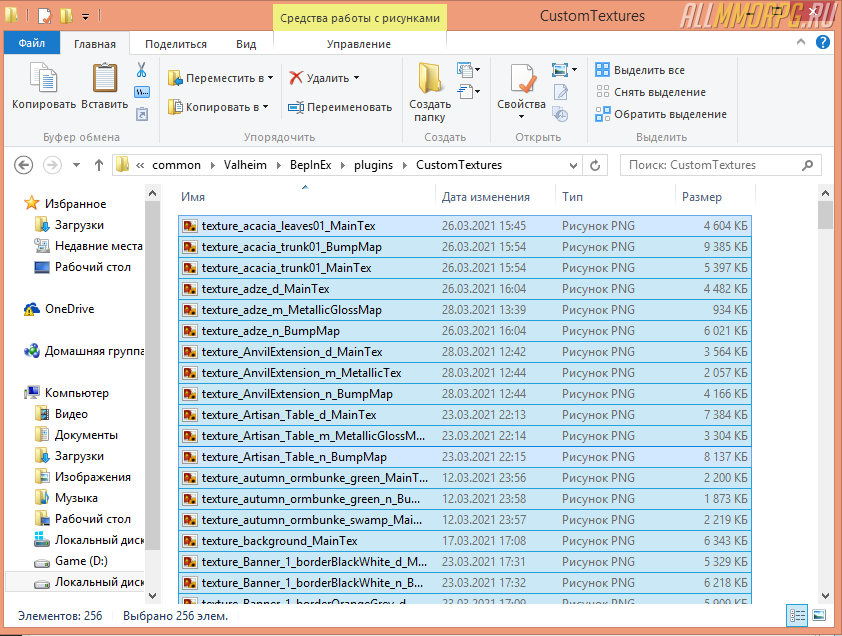Viewport: 842px width, 636px height.
Task: Refresh the folder view
Action: 595,165
